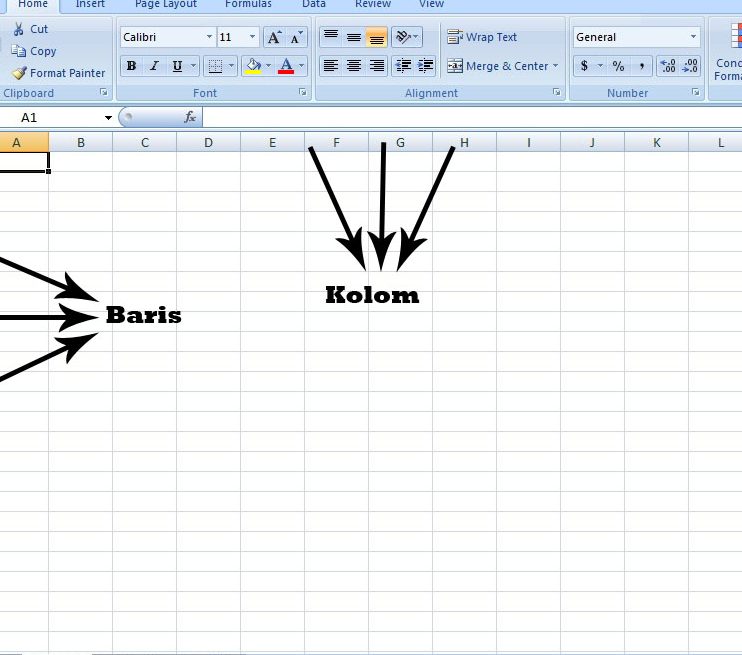742x655 pixels.
Task: Open Alignment dialog launcher
Action: [x=556, y=92]
